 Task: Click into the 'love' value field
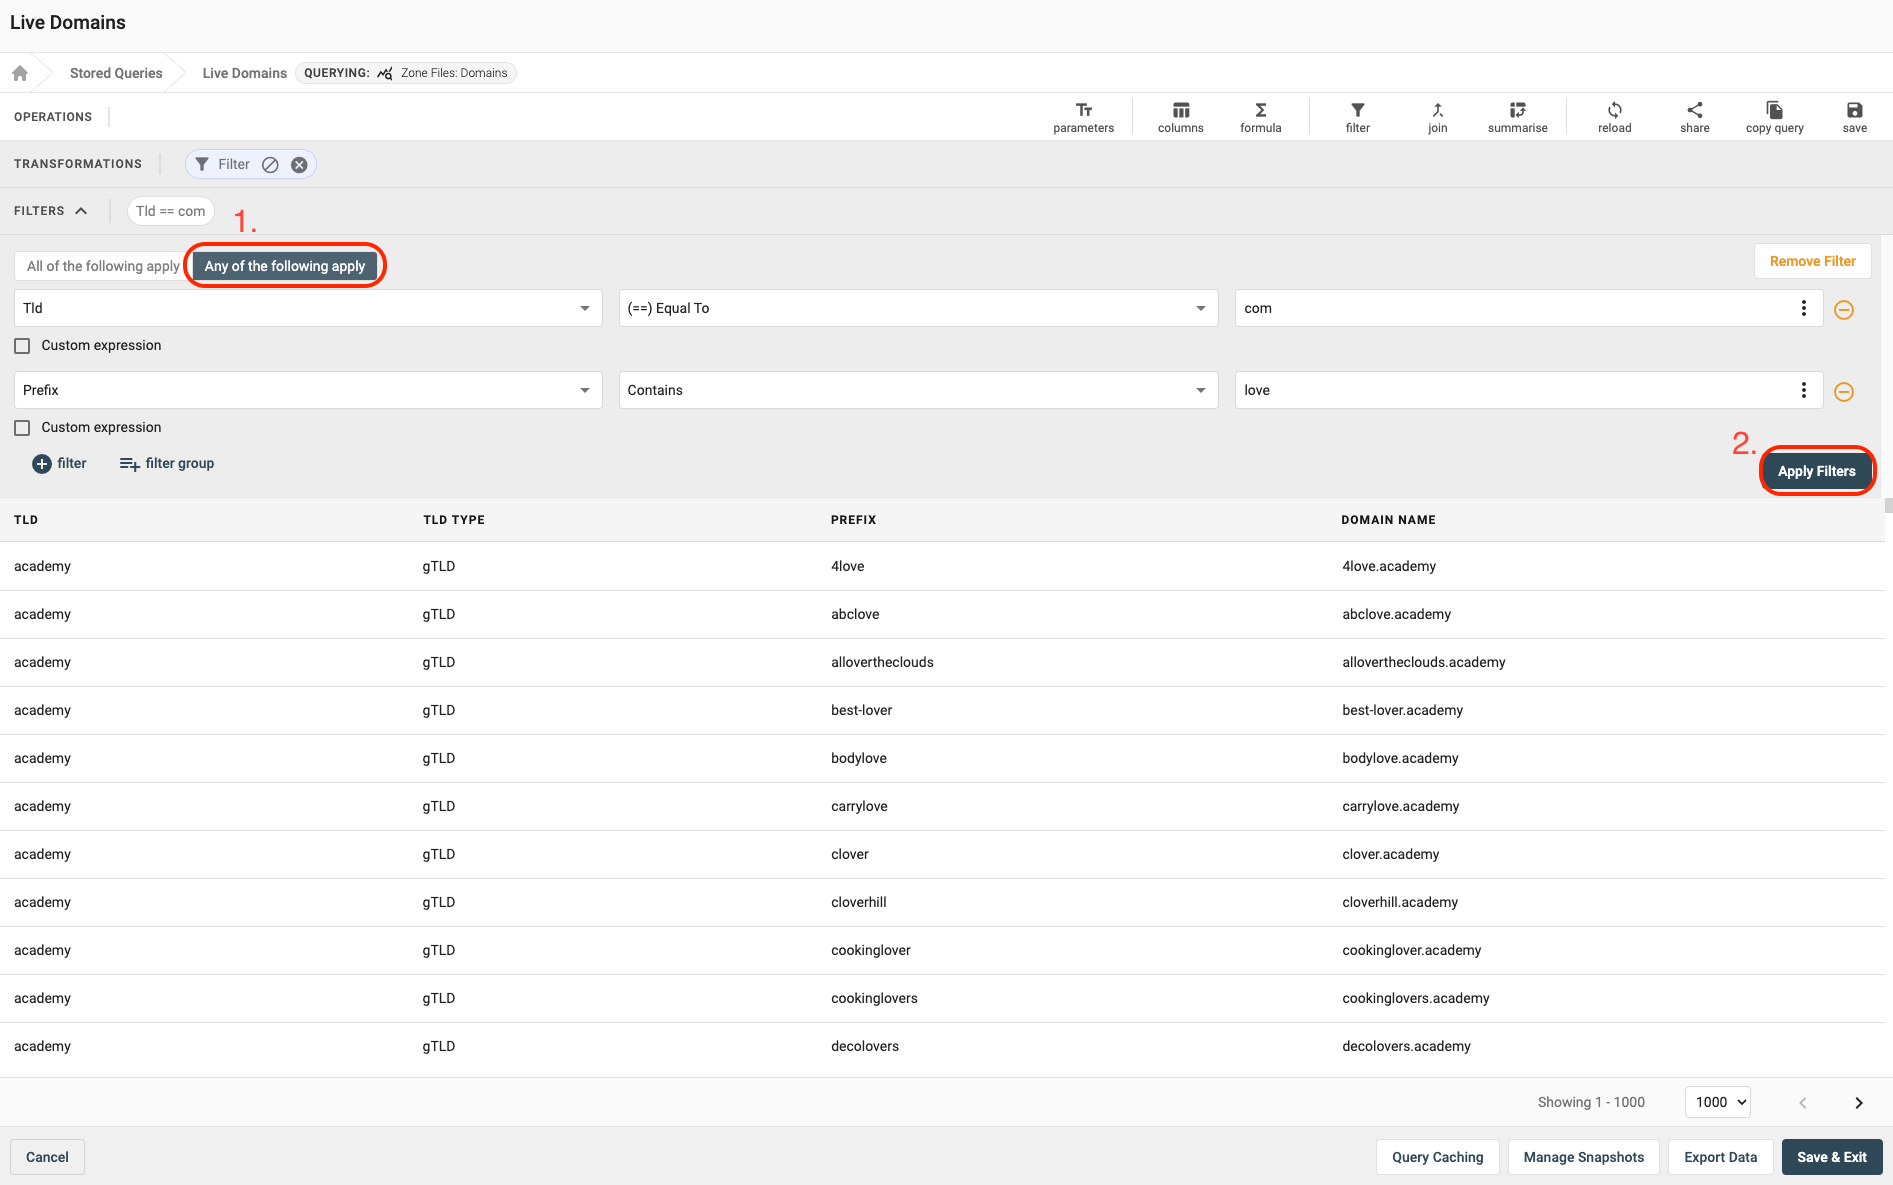[1510, 390]
